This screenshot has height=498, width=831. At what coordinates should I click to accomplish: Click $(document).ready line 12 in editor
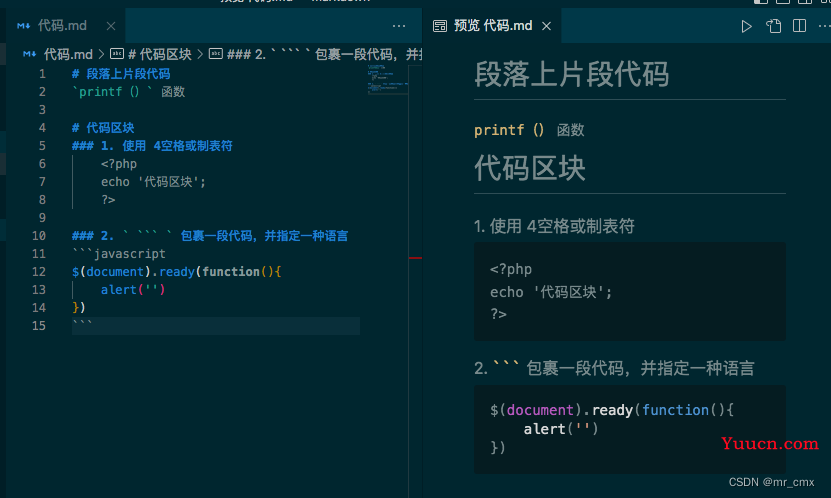[x=176, y=272]
